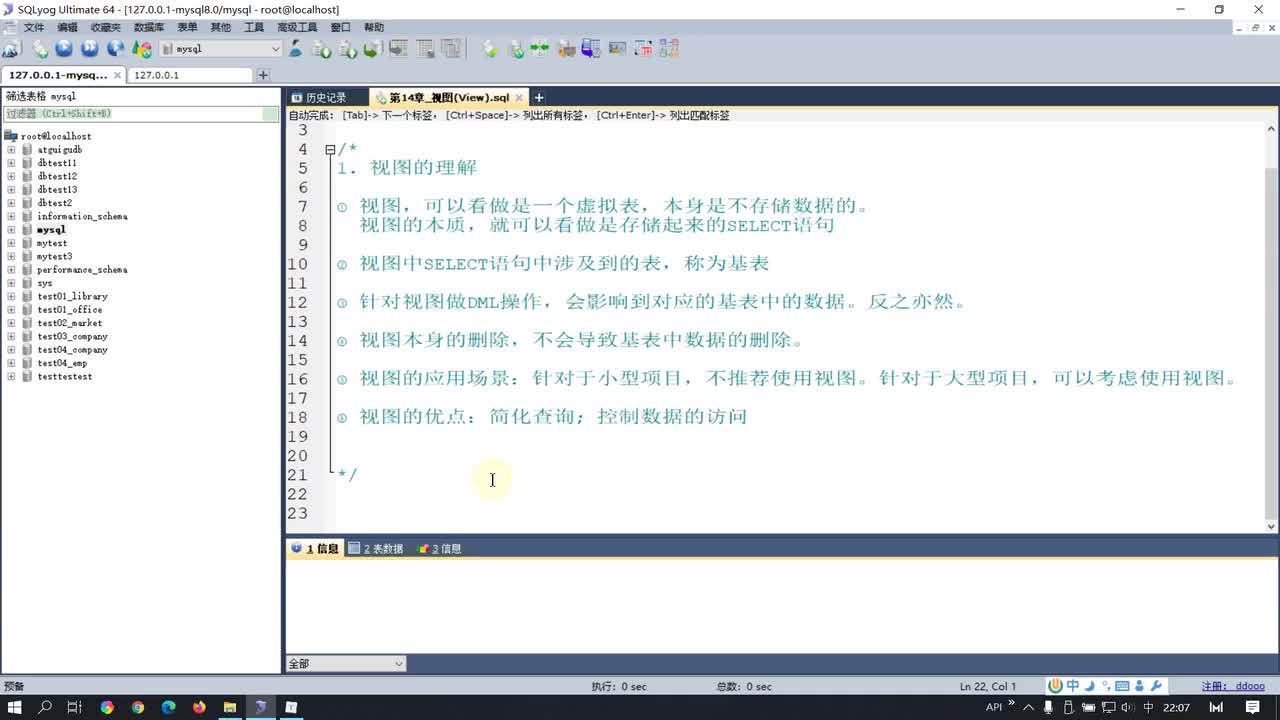Select the dbtest13 database in the tree
Image resolution: width=1280 pixels, height=720 pixels.
pos(57,190)
